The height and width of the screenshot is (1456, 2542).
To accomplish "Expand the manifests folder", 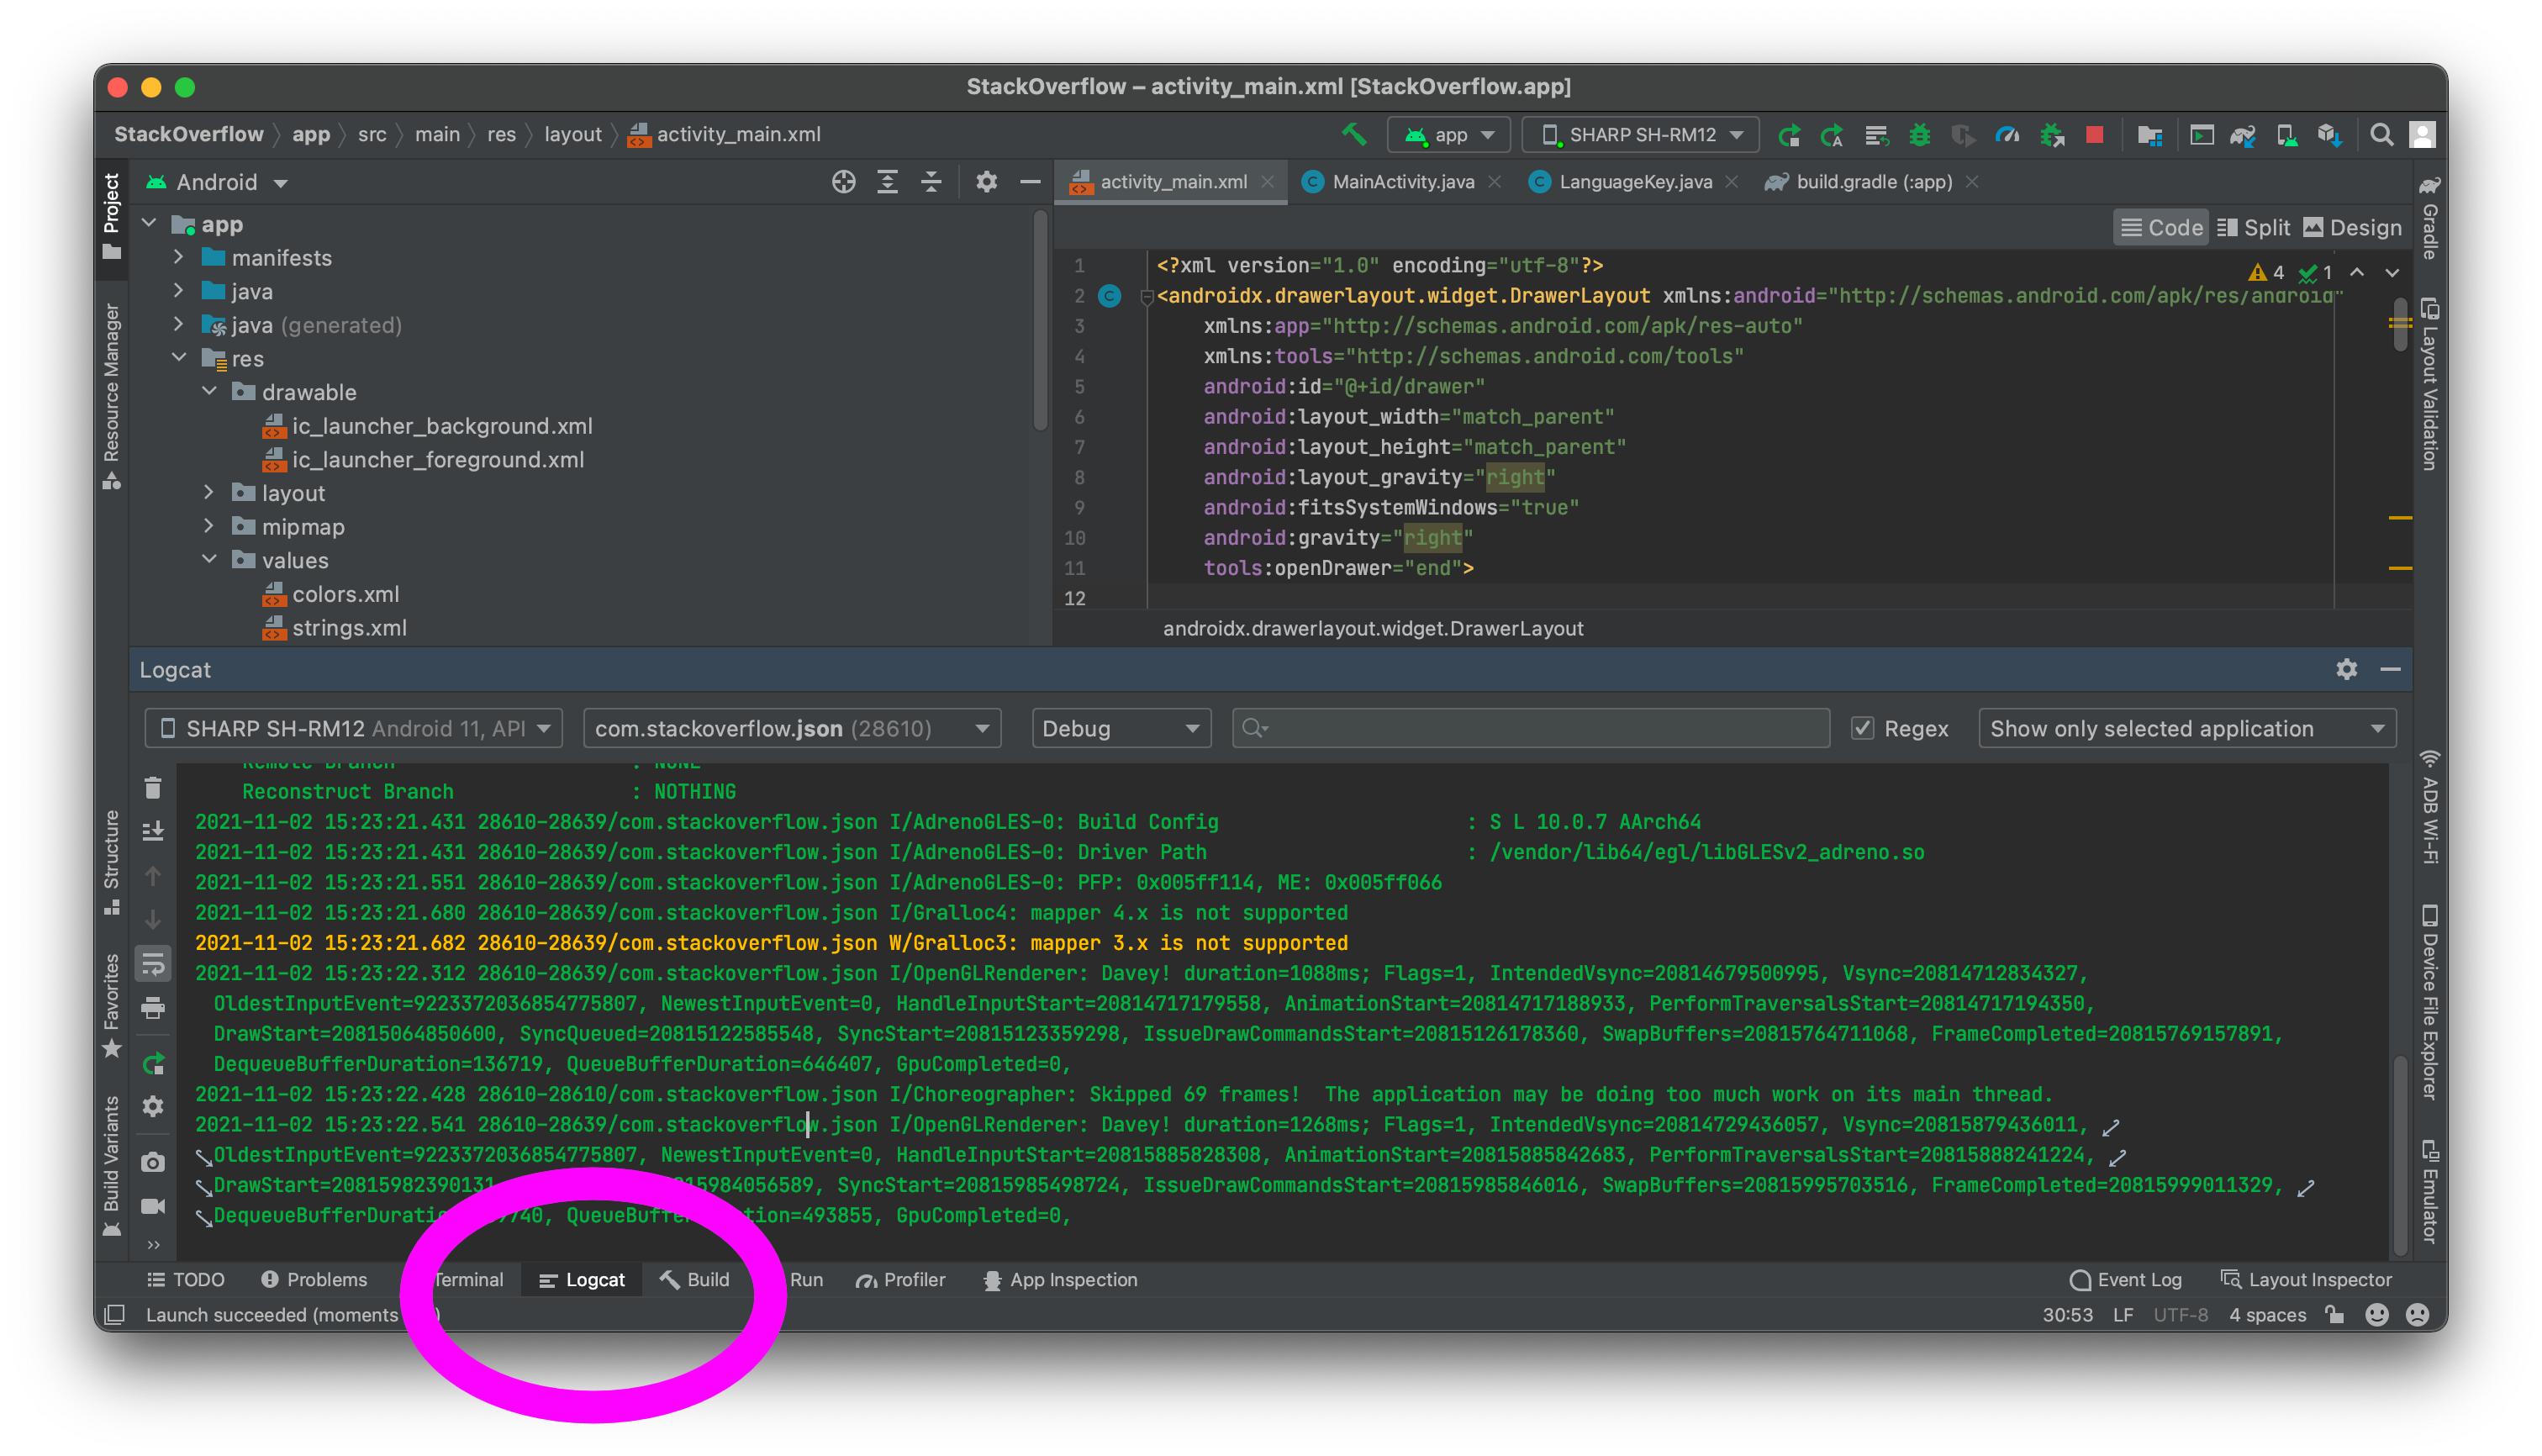I will tap(178, 257).
